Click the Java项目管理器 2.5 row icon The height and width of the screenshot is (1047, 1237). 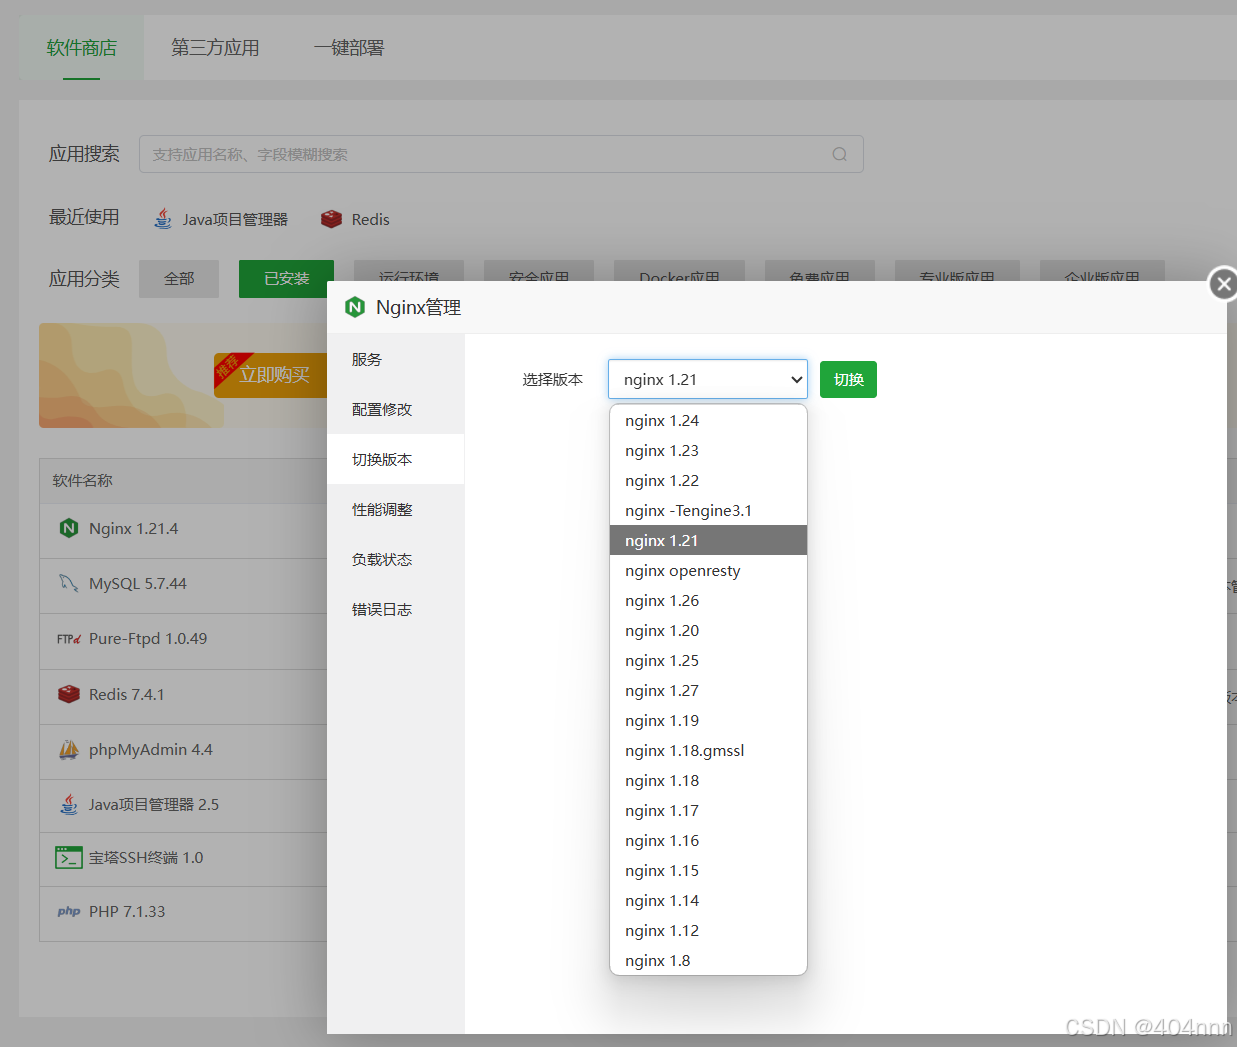(x=69, y=804)
